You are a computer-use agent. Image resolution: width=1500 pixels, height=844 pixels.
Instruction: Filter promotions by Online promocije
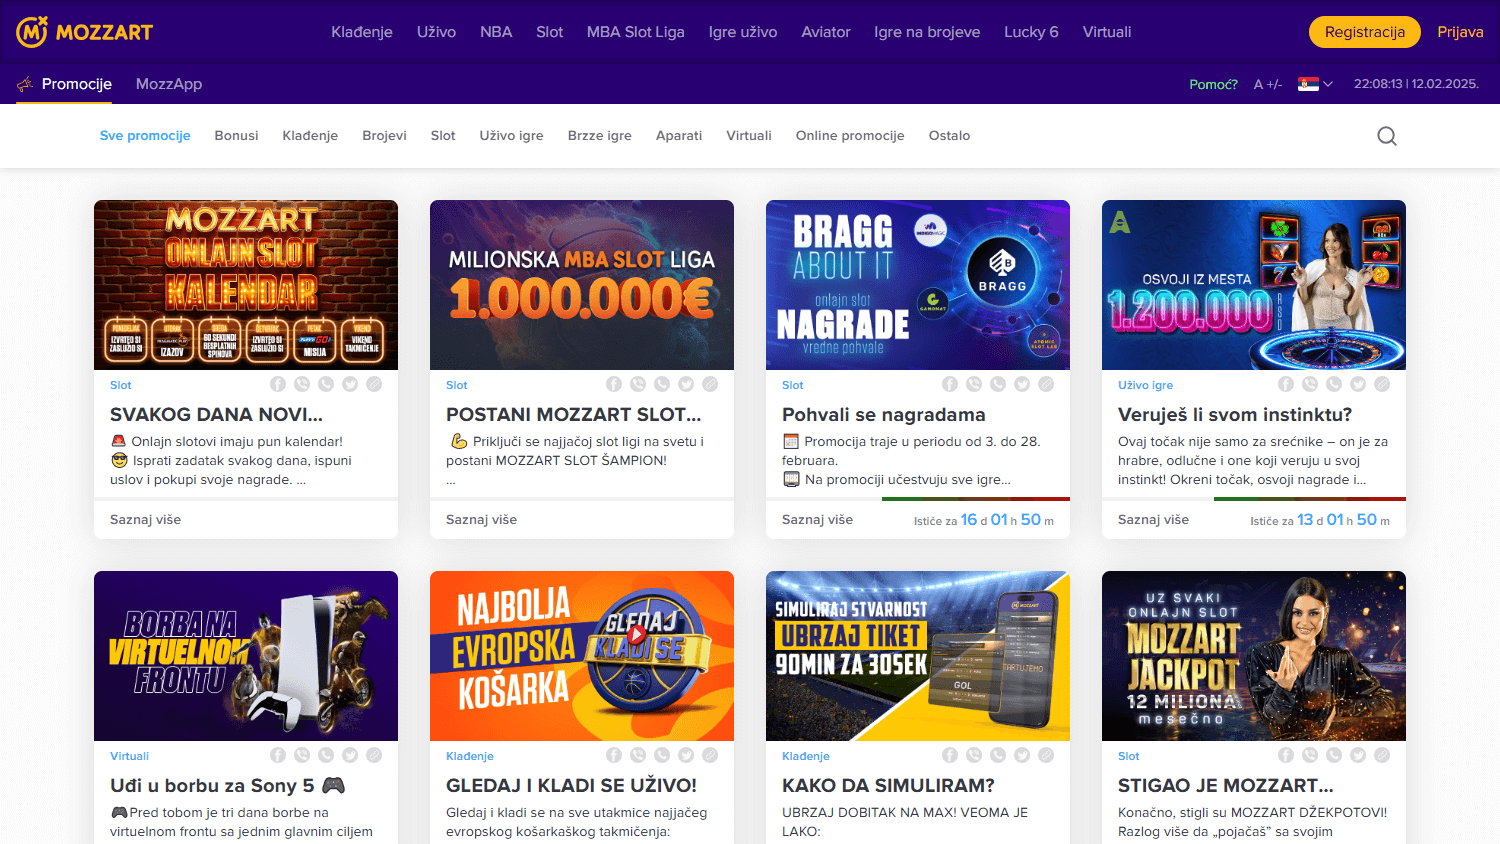point(850,136)
